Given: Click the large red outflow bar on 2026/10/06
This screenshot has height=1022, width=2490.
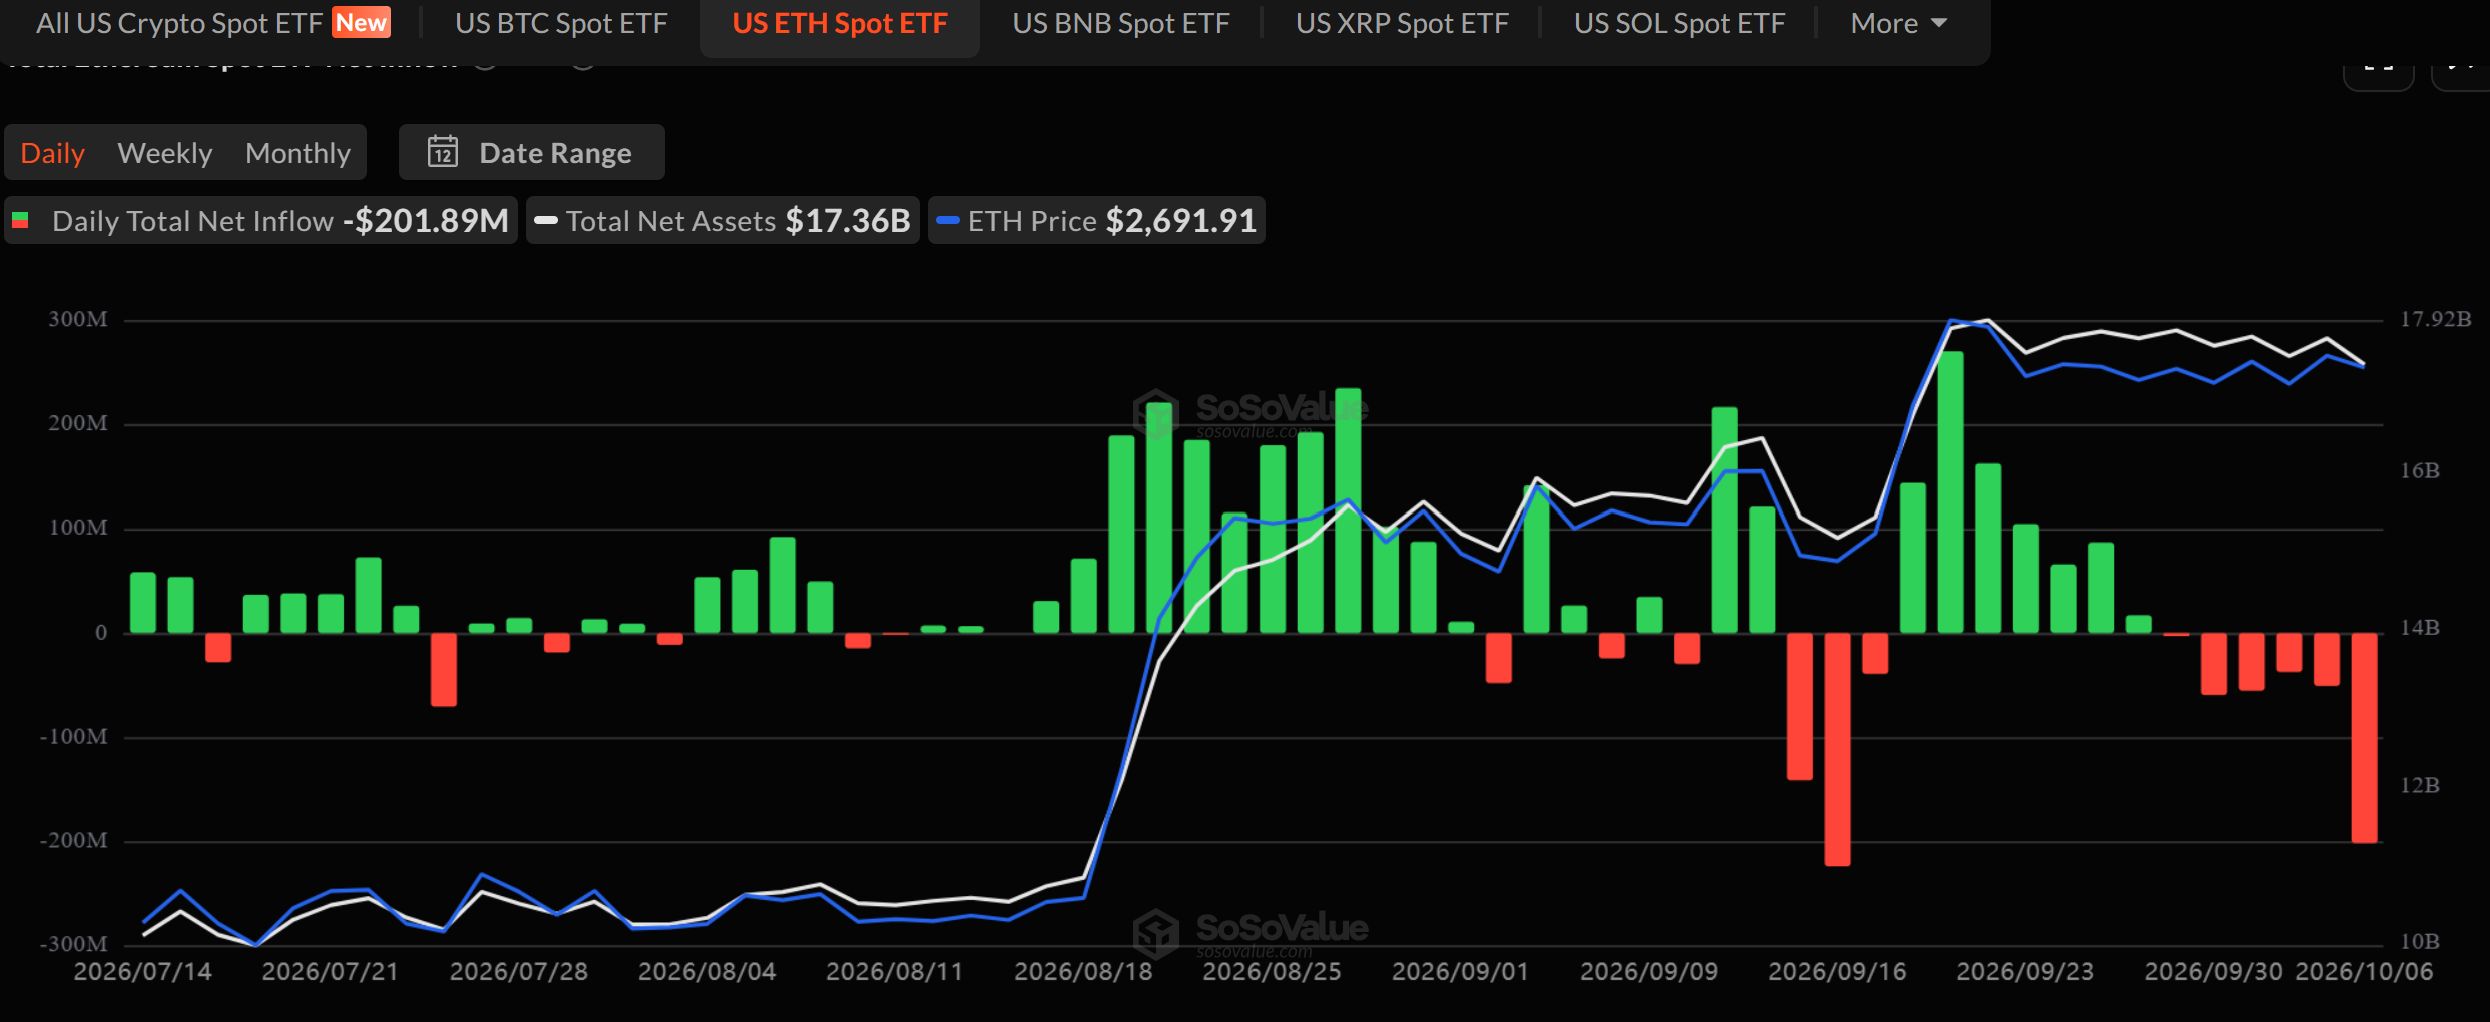Looking at the screenshot, I should (x=2364, y=738).
